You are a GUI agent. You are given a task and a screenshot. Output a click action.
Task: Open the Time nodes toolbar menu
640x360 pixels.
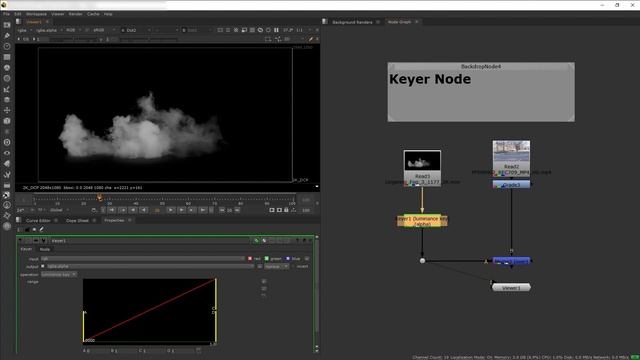click(x=7, y=47)
